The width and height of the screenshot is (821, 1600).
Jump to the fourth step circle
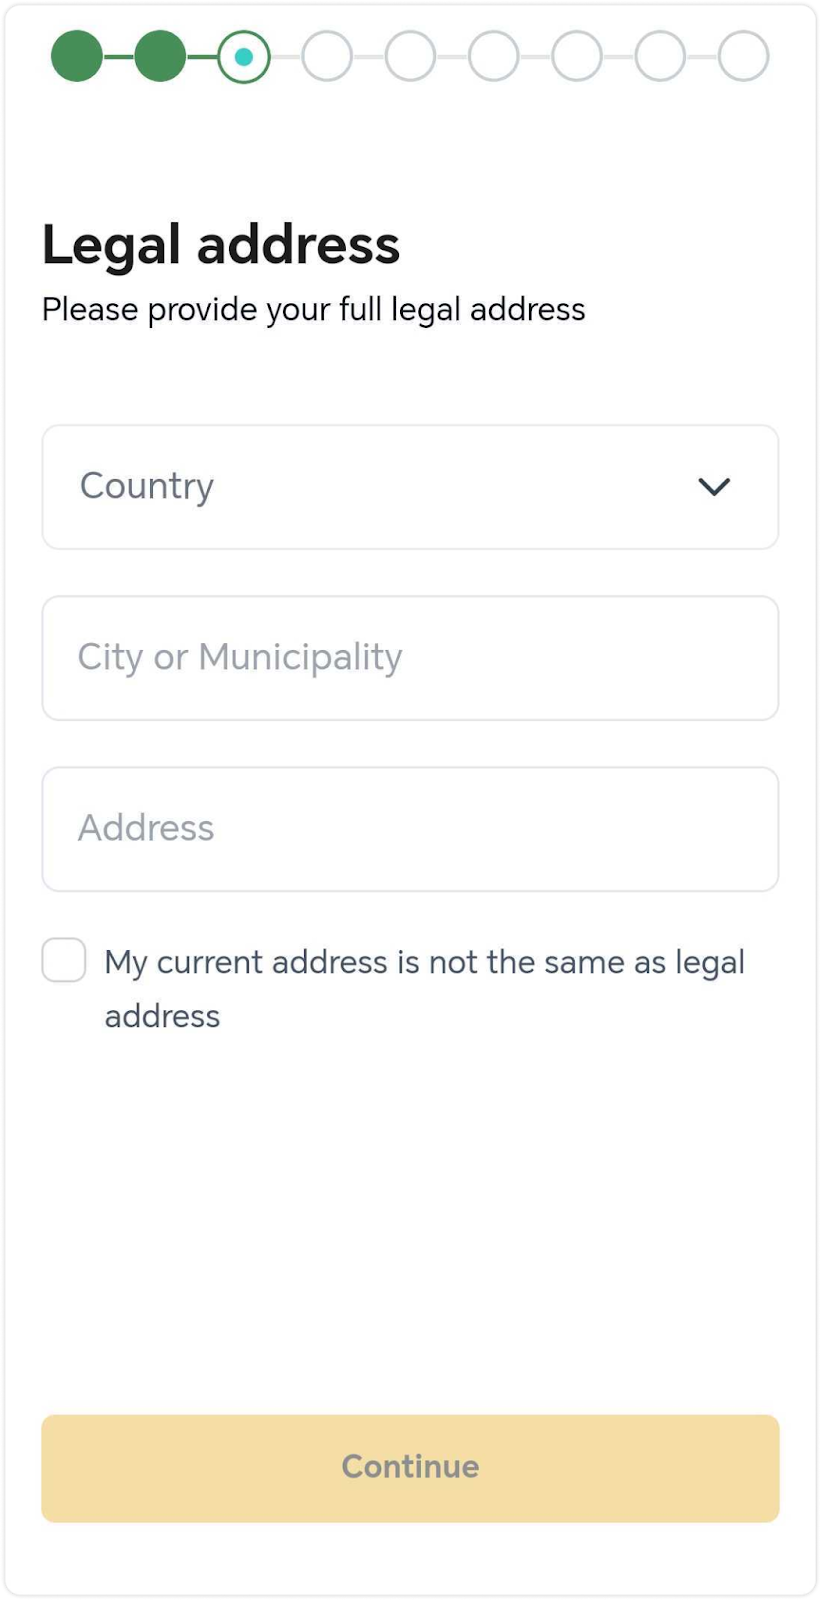327,57
